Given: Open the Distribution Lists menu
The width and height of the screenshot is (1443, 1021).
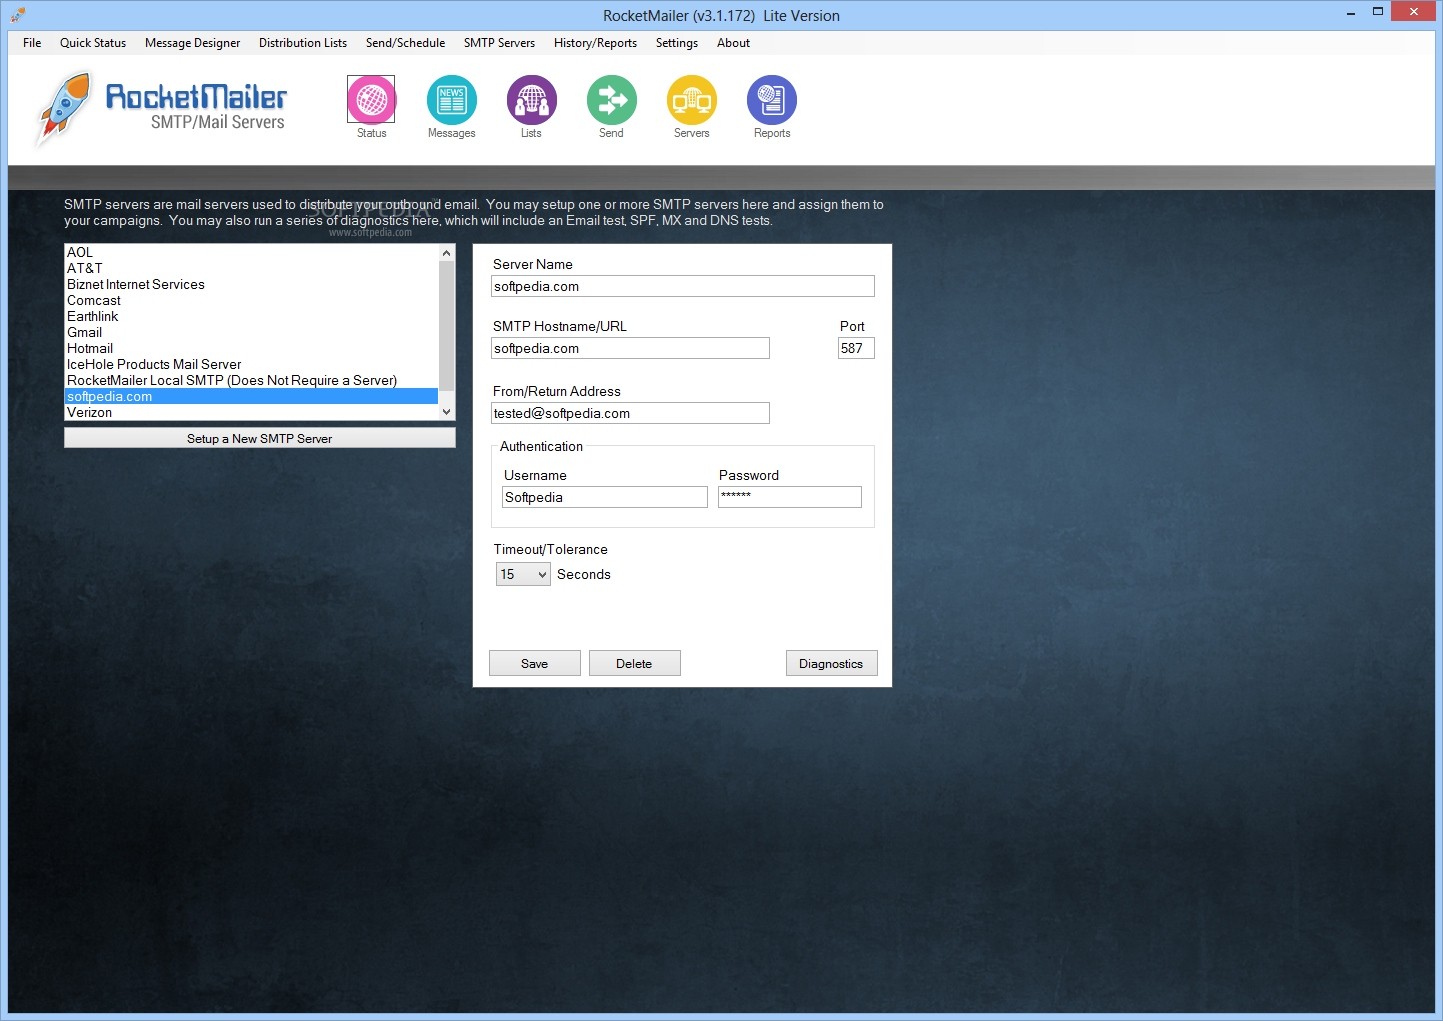Looking at the screenshot, I should point(303,43).
